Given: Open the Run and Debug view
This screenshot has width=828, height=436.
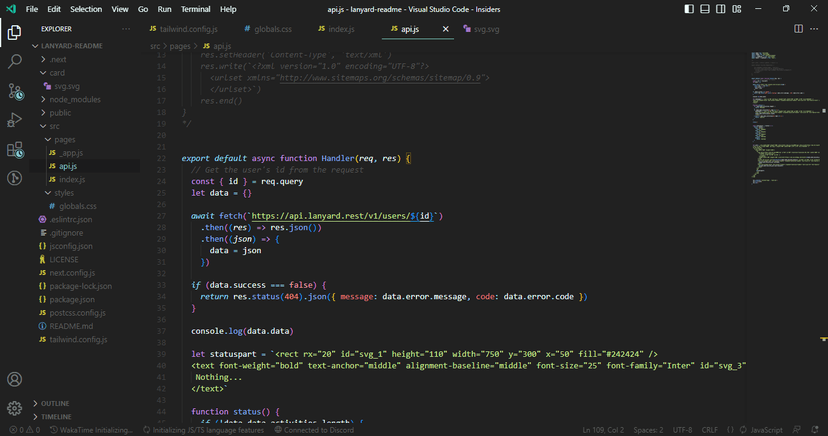Looking at the screenshot, I should pos(15,120).
